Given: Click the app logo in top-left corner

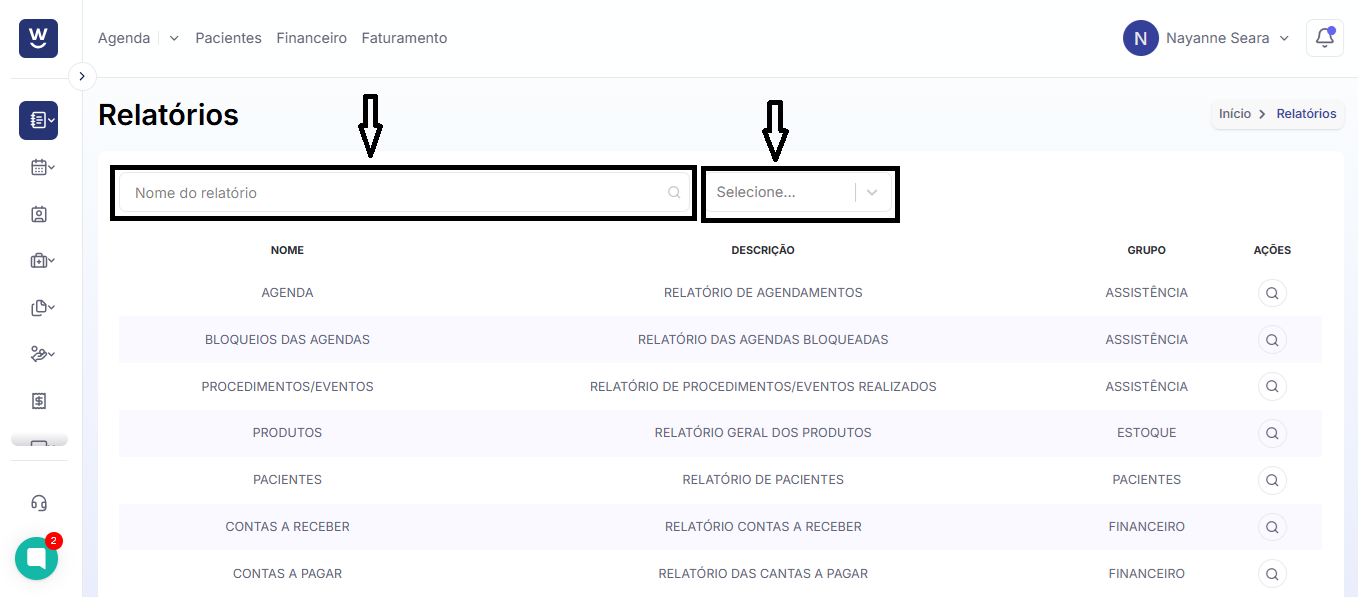Looking at the screenshot, I should (38, 38).
